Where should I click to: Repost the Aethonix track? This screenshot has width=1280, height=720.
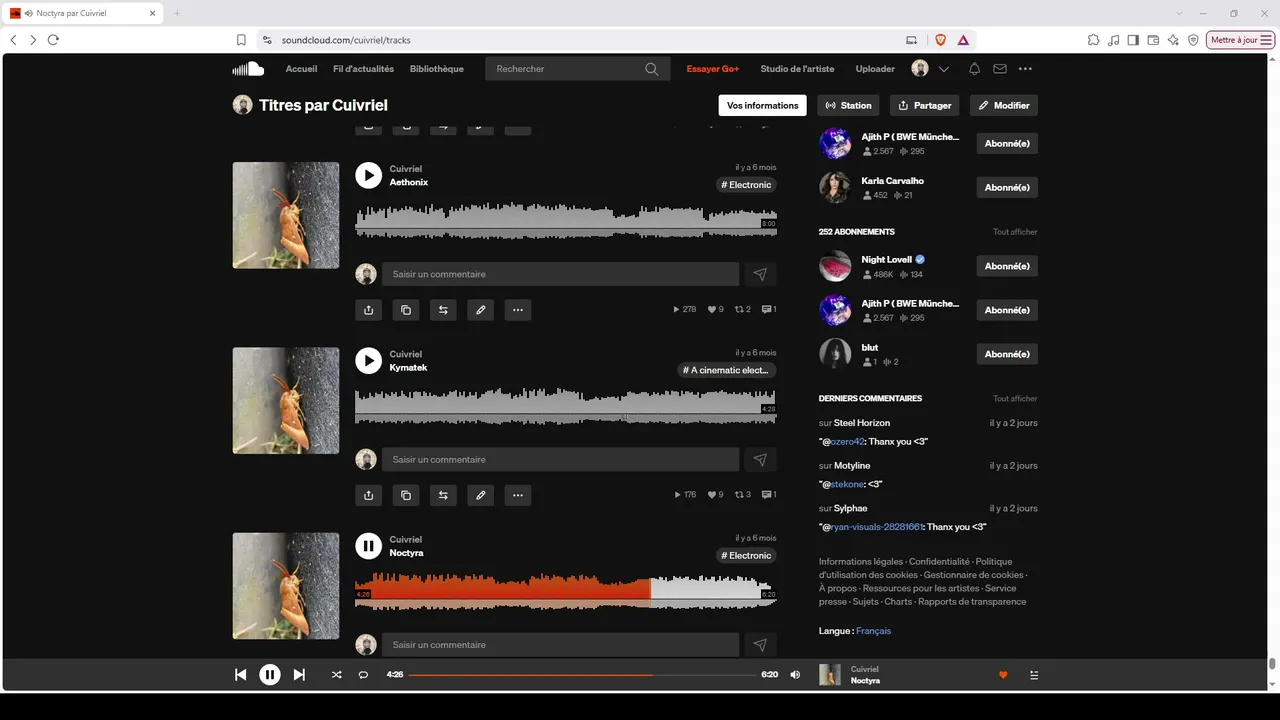443,310
